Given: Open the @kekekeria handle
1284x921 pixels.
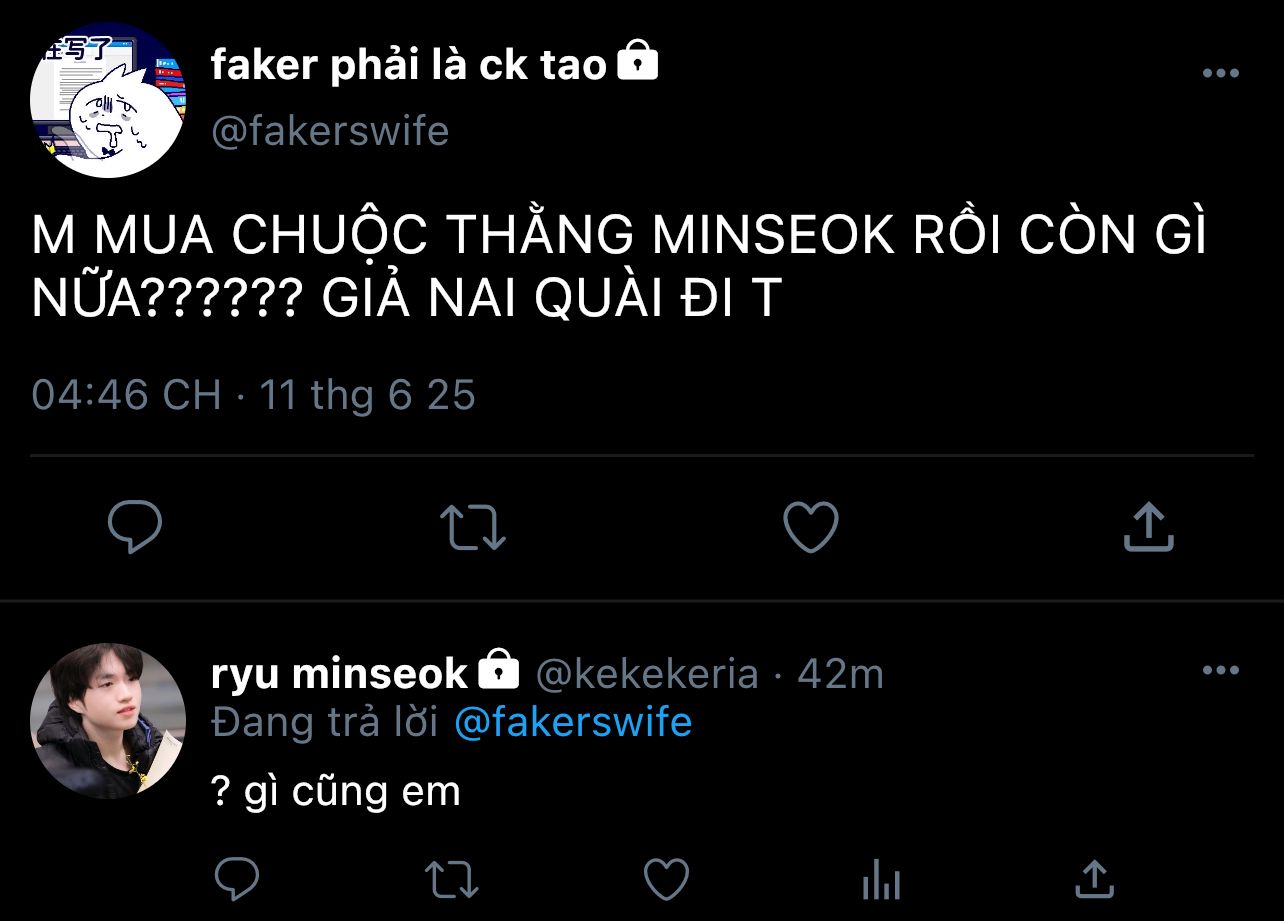Looking at the screenshot, I should (647, 674).
